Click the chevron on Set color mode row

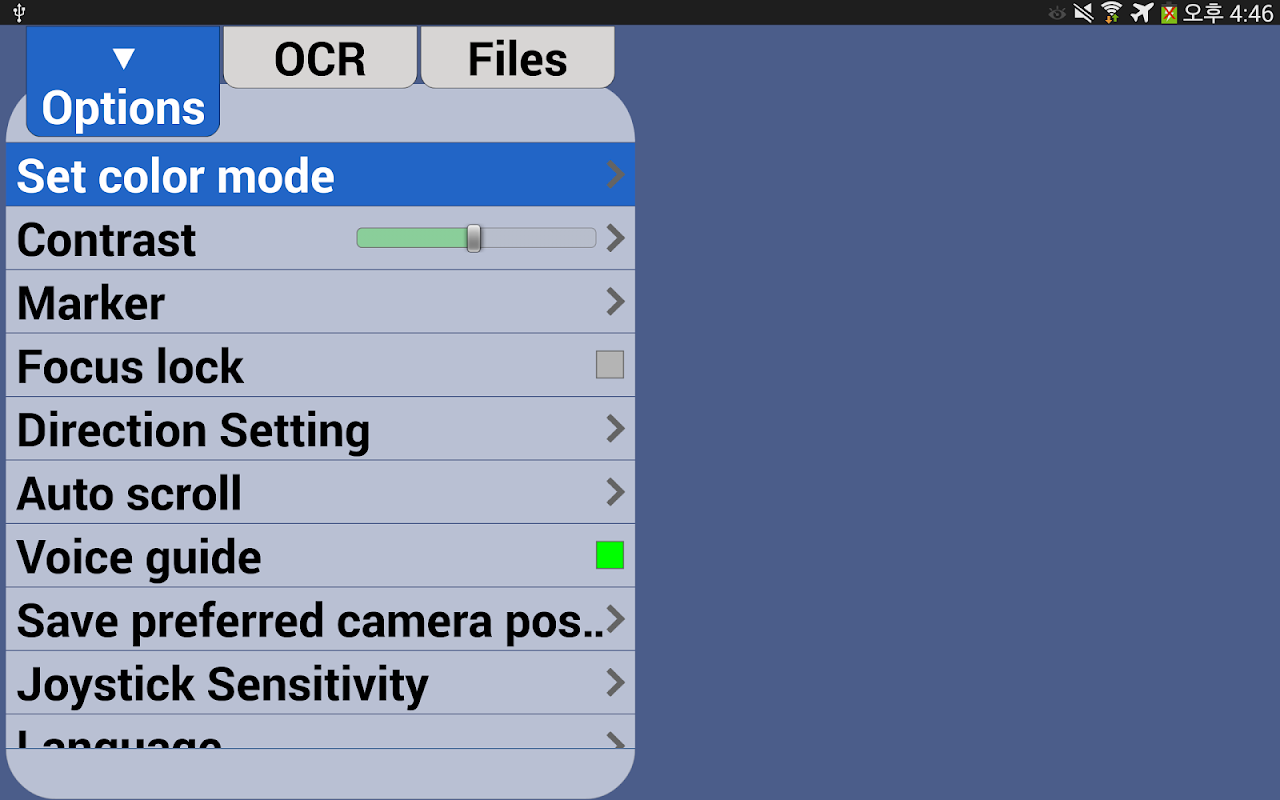click(x=616, y=175)
